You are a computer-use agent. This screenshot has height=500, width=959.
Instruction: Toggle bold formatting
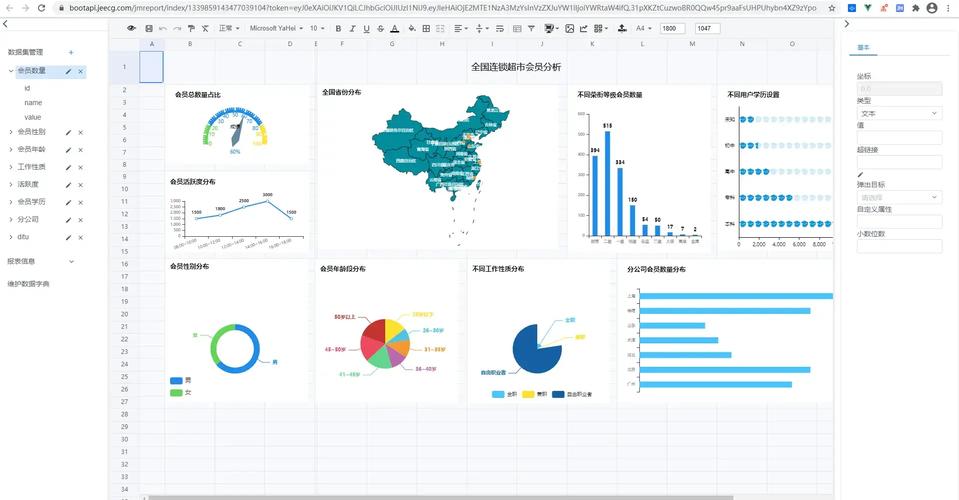tap(338, 28)
